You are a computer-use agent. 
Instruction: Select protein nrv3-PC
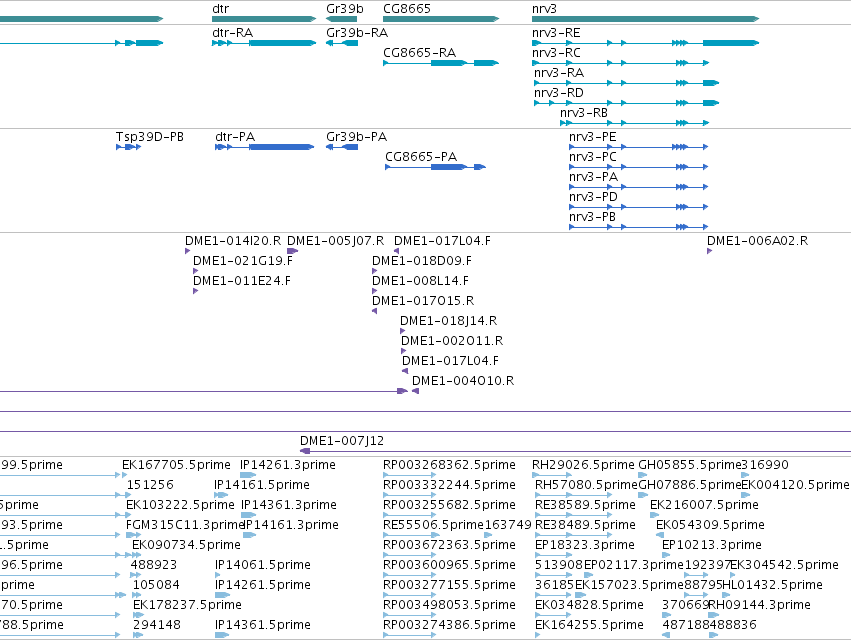(592, 157)
